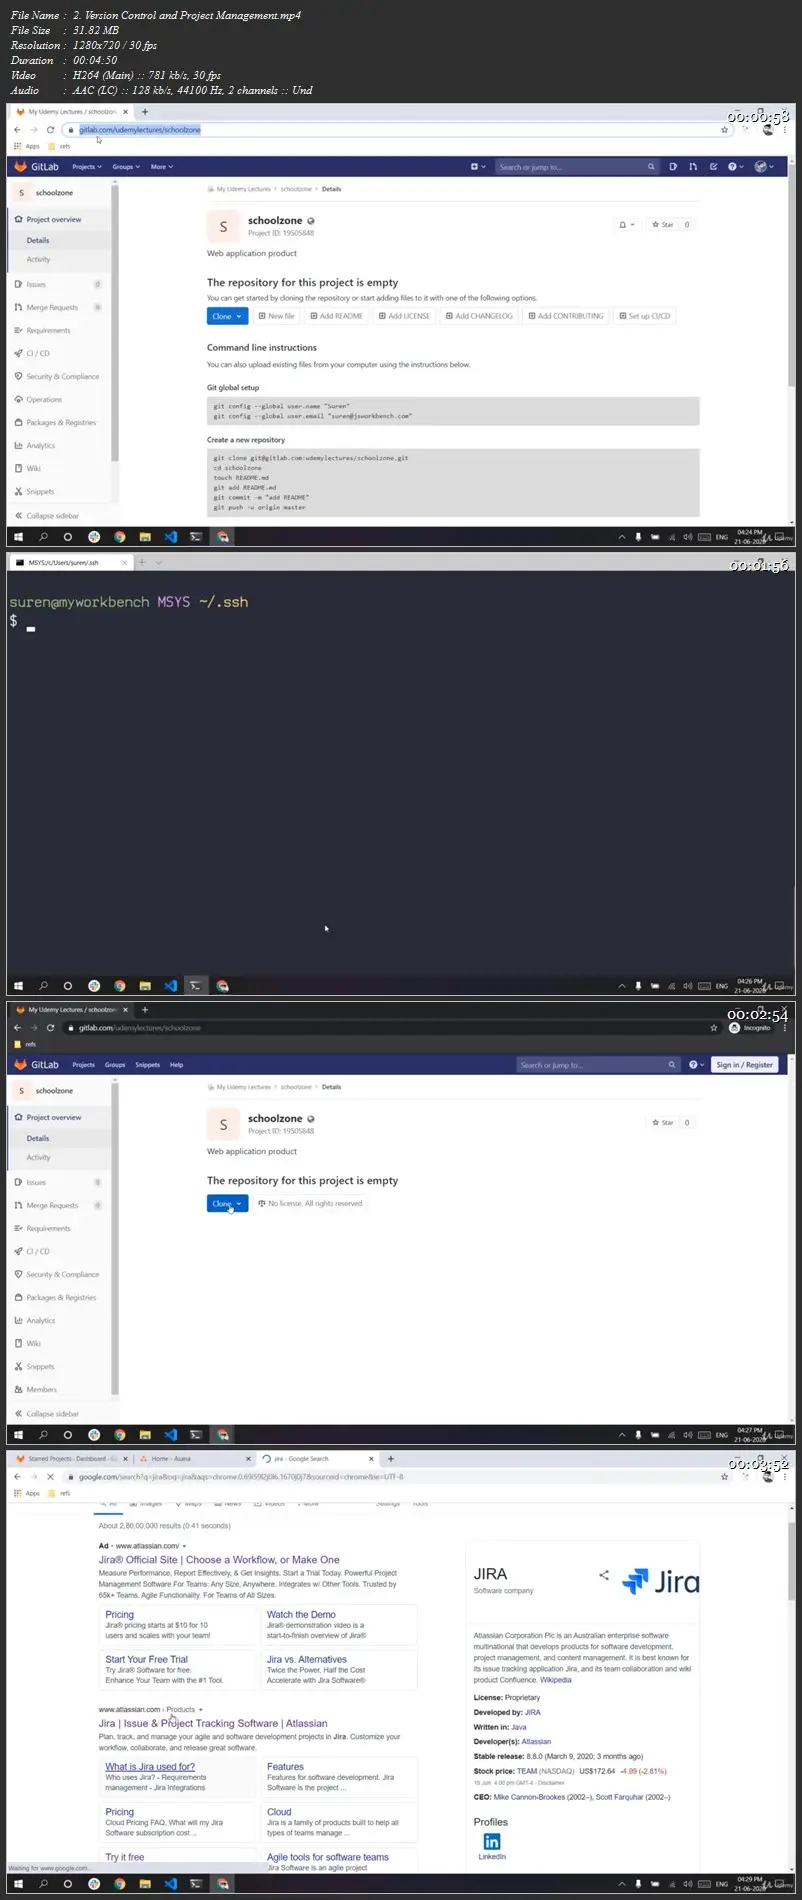This screenshot has height=1900, width=802.
Task: Click the Set up CI/CD button
Action: click(645, 316)
